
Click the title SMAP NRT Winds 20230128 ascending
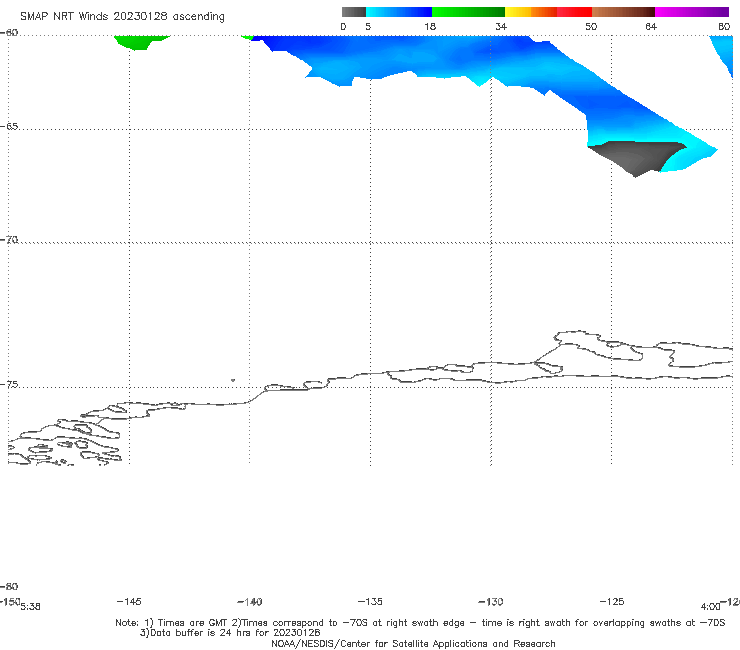point(122,17)
